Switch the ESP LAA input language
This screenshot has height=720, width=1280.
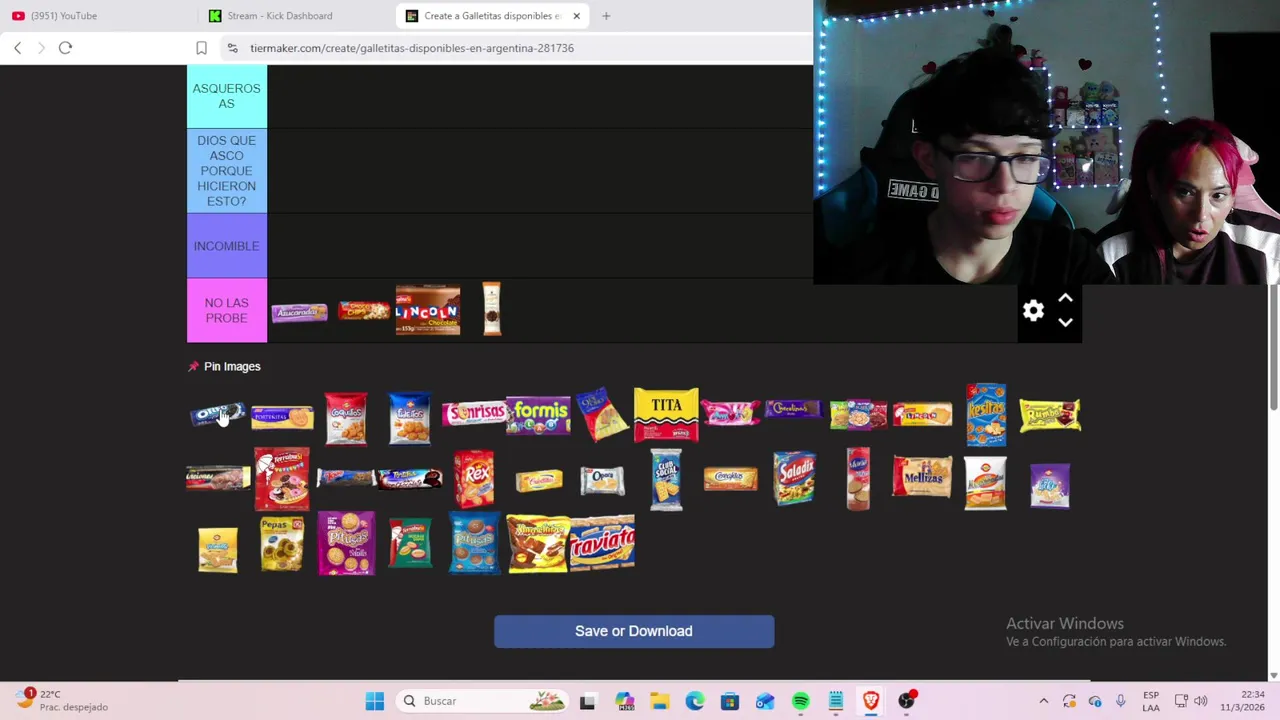(1151, 701)
